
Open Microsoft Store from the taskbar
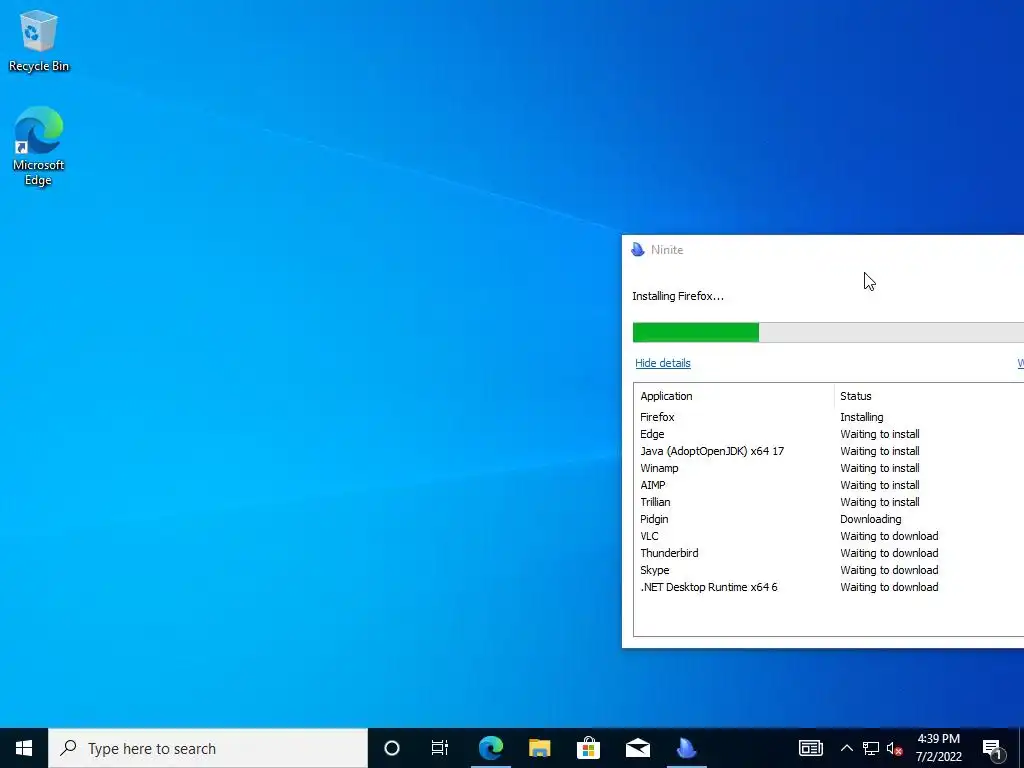coord(588,748)
